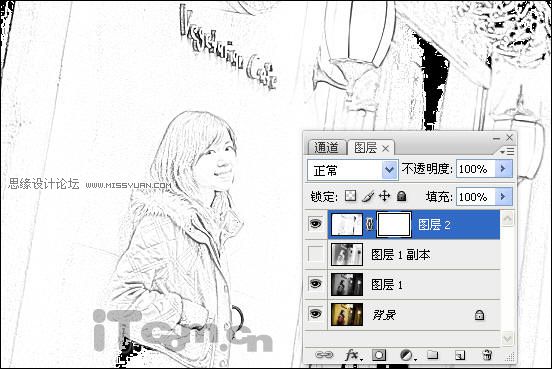Screen dimensions: 552x369
Task: Open the layers panel flyout menu
Action: 507,152
